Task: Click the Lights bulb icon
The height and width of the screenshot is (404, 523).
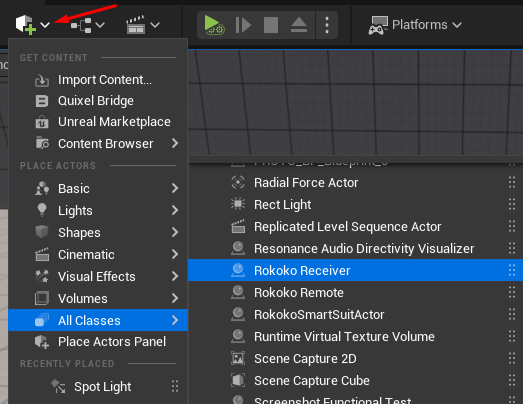Action: tap(42, 210)
